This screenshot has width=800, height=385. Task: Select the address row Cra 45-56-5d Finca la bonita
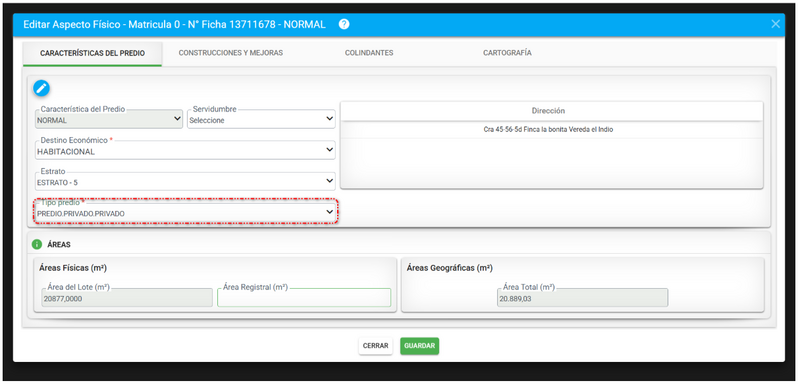pos(551,130)
